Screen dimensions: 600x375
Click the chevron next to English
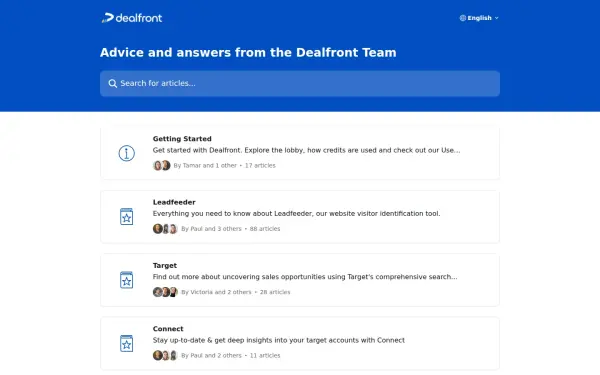tap(496, 18)
